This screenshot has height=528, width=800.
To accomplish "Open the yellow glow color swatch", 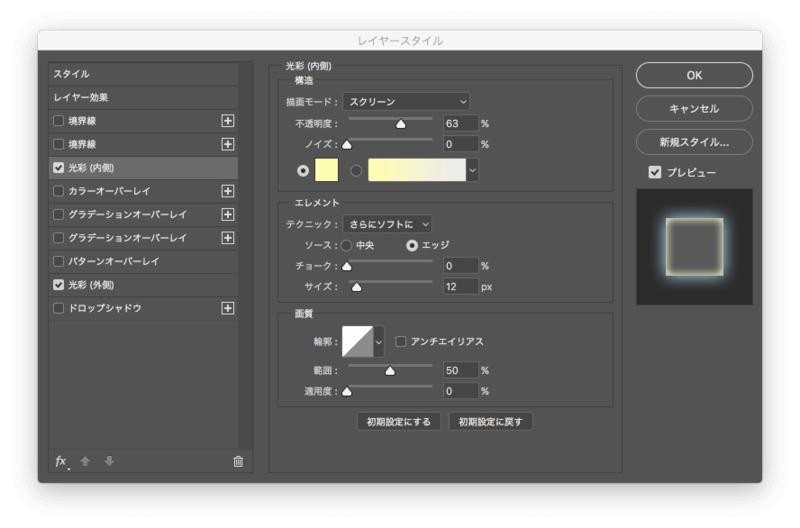I will (x=327, y=170).
